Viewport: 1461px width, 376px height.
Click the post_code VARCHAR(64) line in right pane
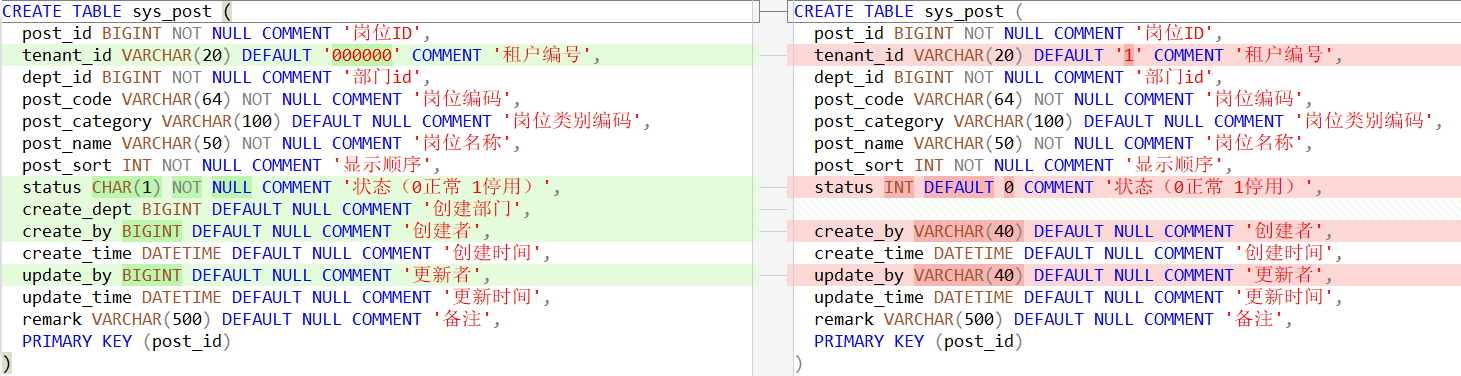pos(1063,99)
